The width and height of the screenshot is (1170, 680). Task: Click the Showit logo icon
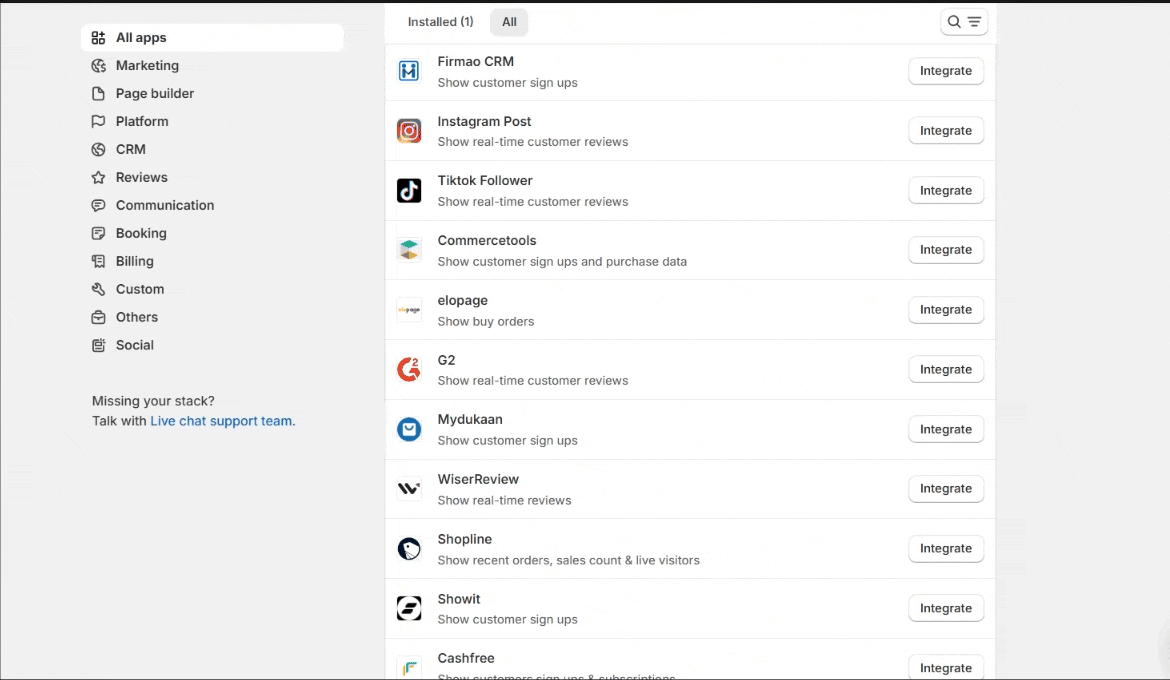[409, 608]
